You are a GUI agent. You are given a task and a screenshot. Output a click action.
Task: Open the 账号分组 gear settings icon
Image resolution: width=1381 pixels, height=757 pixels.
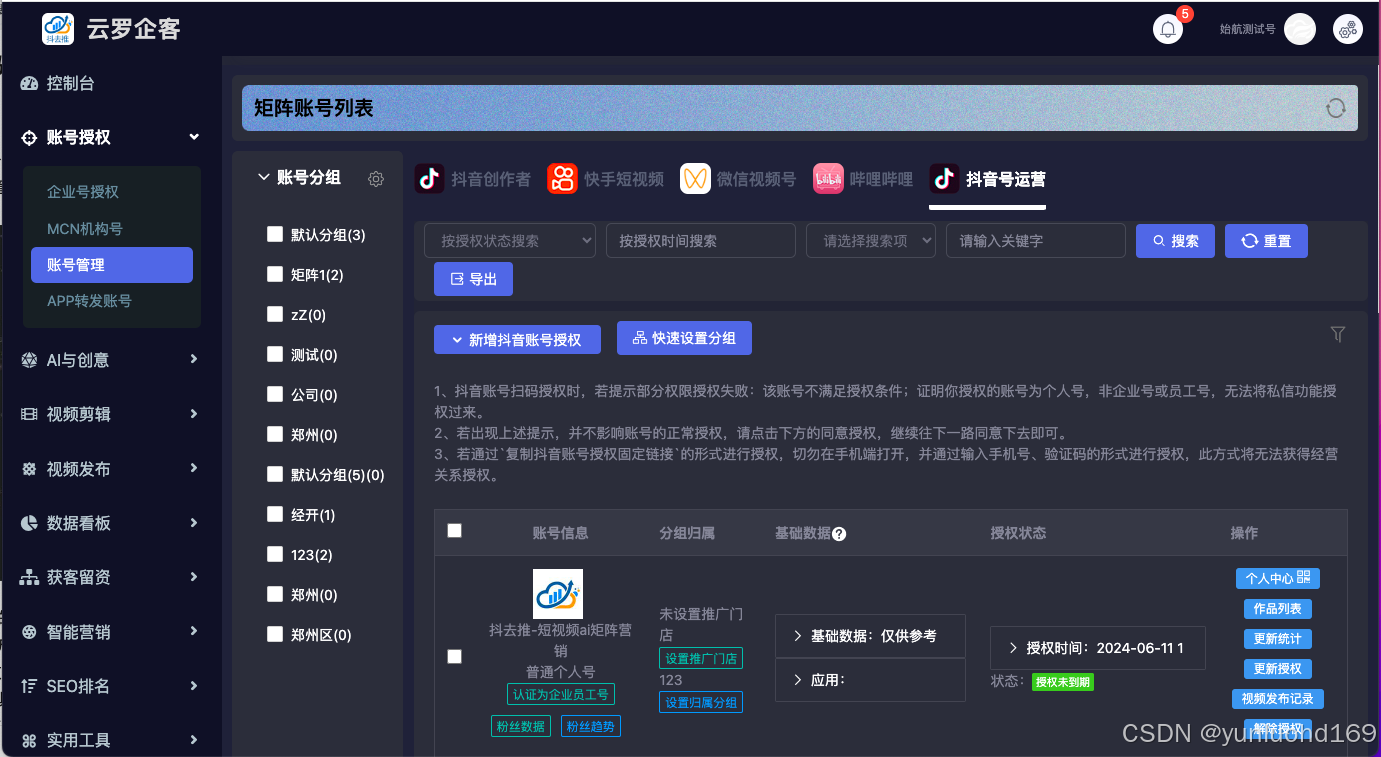[376, 179]
